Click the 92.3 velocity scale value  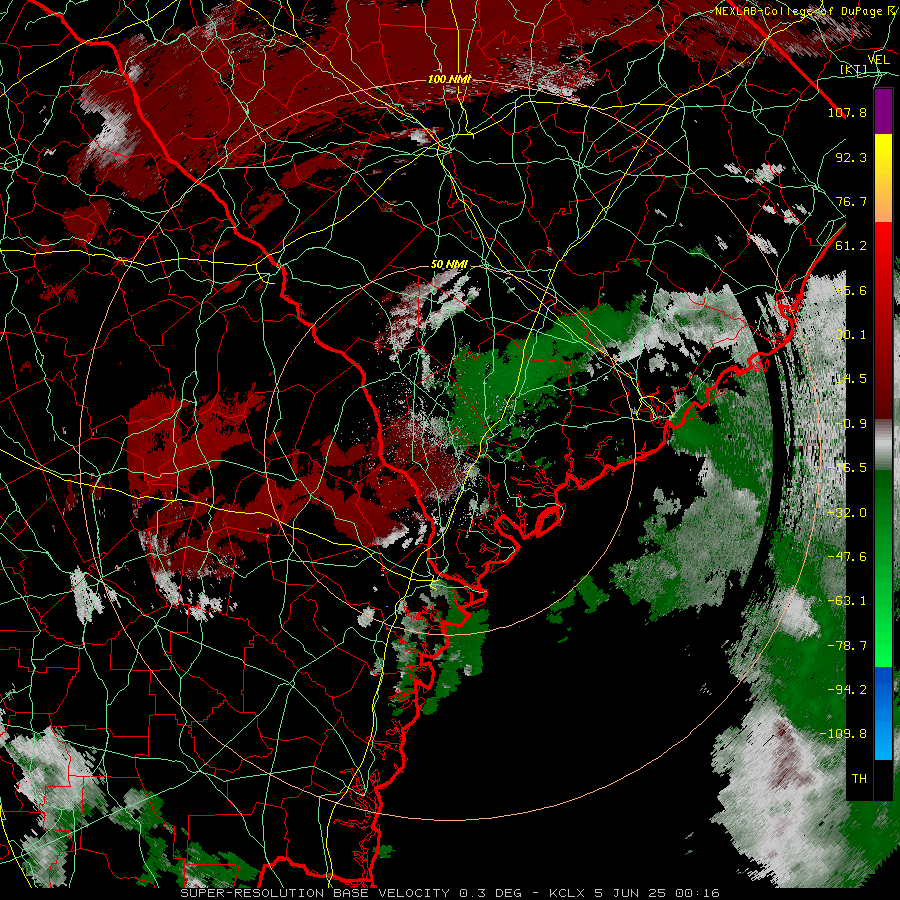(x=851, y=157)
